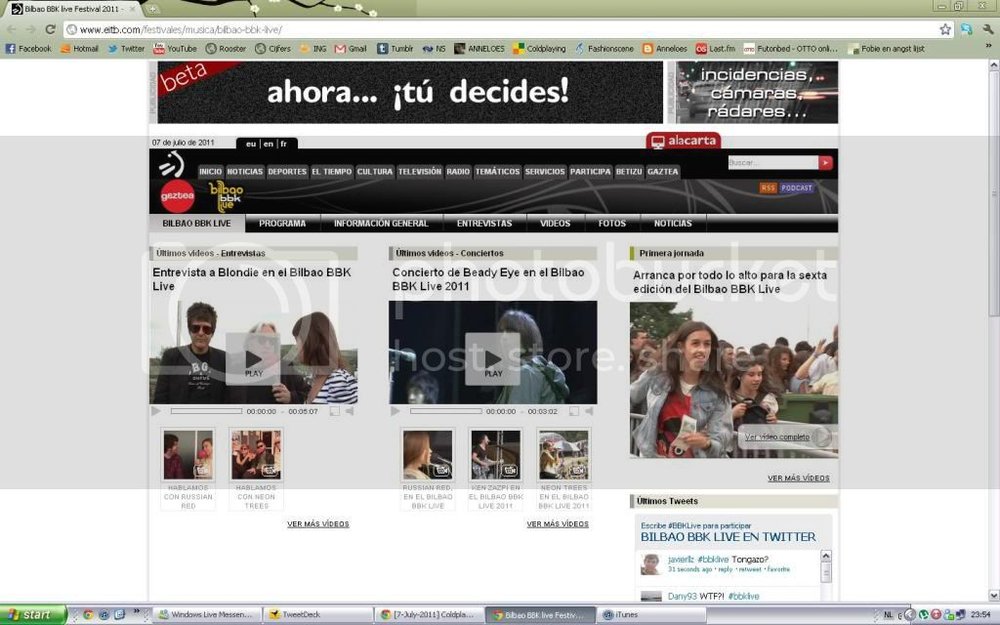The height and width of the screenshot is (625, 1000).
Task: Reload the page with the refresh icon
Action: [x=50, y=29]
